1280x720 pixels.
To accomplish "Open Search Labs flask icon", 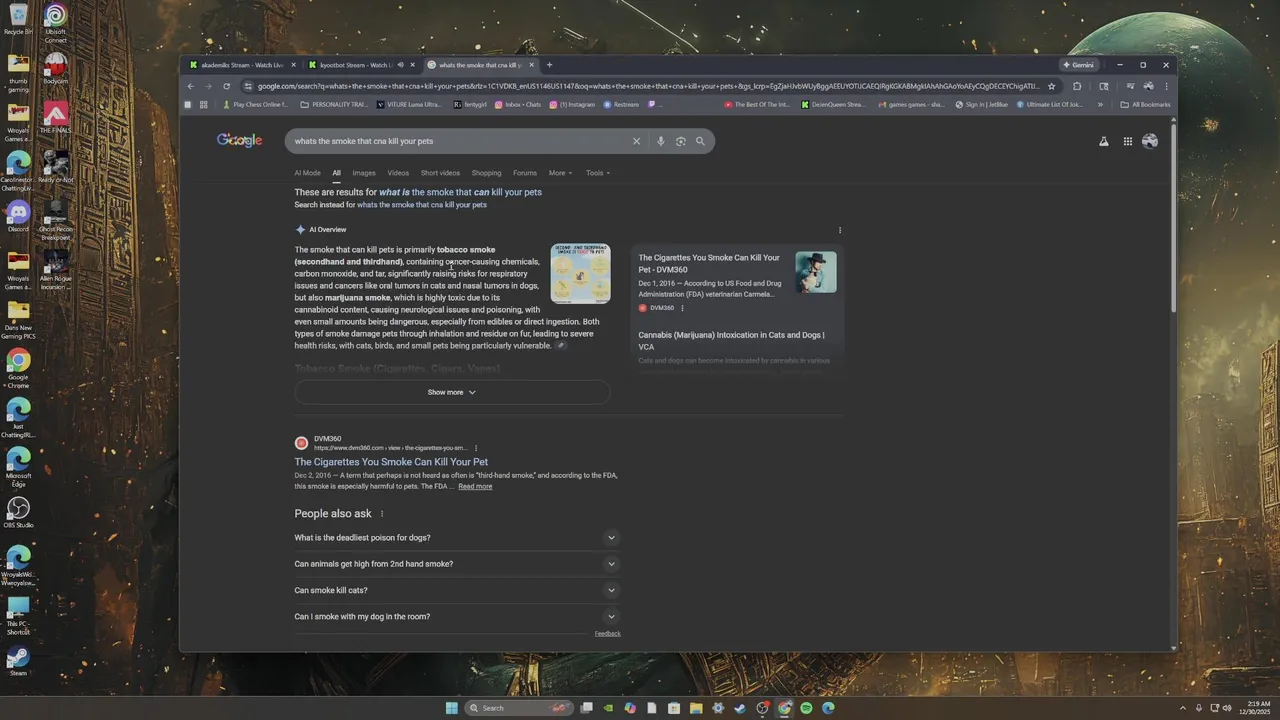I will pyautogui.click(x=1104, y=141).
